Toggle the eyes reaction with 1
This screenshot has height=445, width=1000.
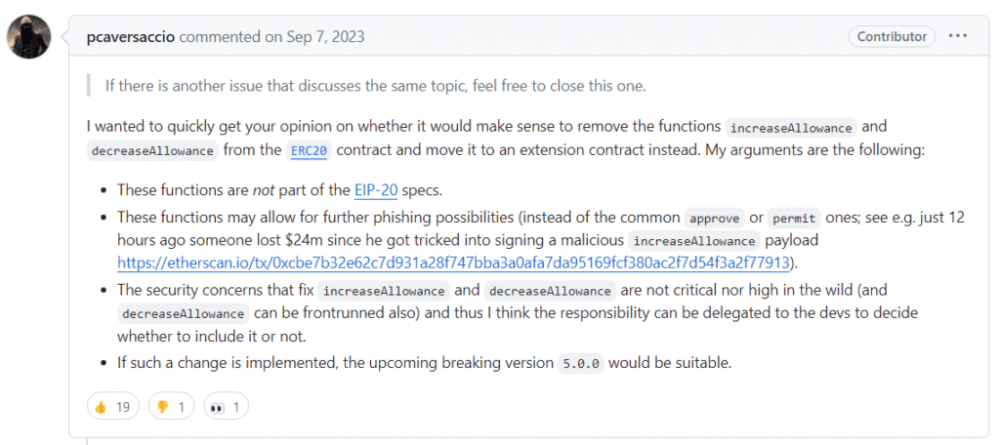(x=226, y=407)
